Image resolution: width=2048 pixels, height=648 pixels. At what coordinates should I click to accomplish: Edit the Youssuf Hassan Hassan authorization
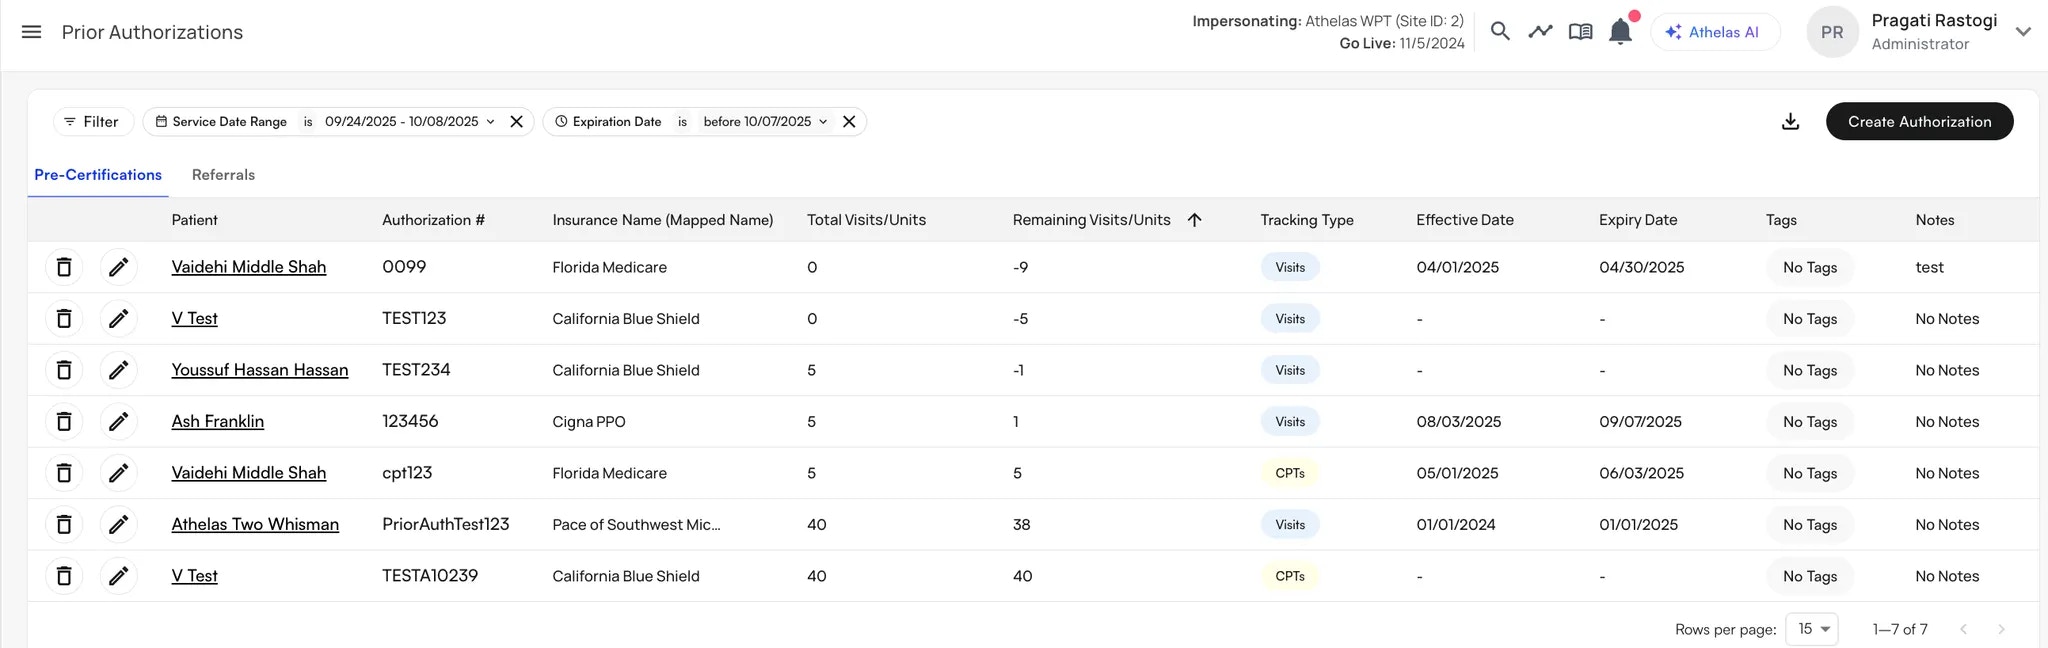(118, 370)
